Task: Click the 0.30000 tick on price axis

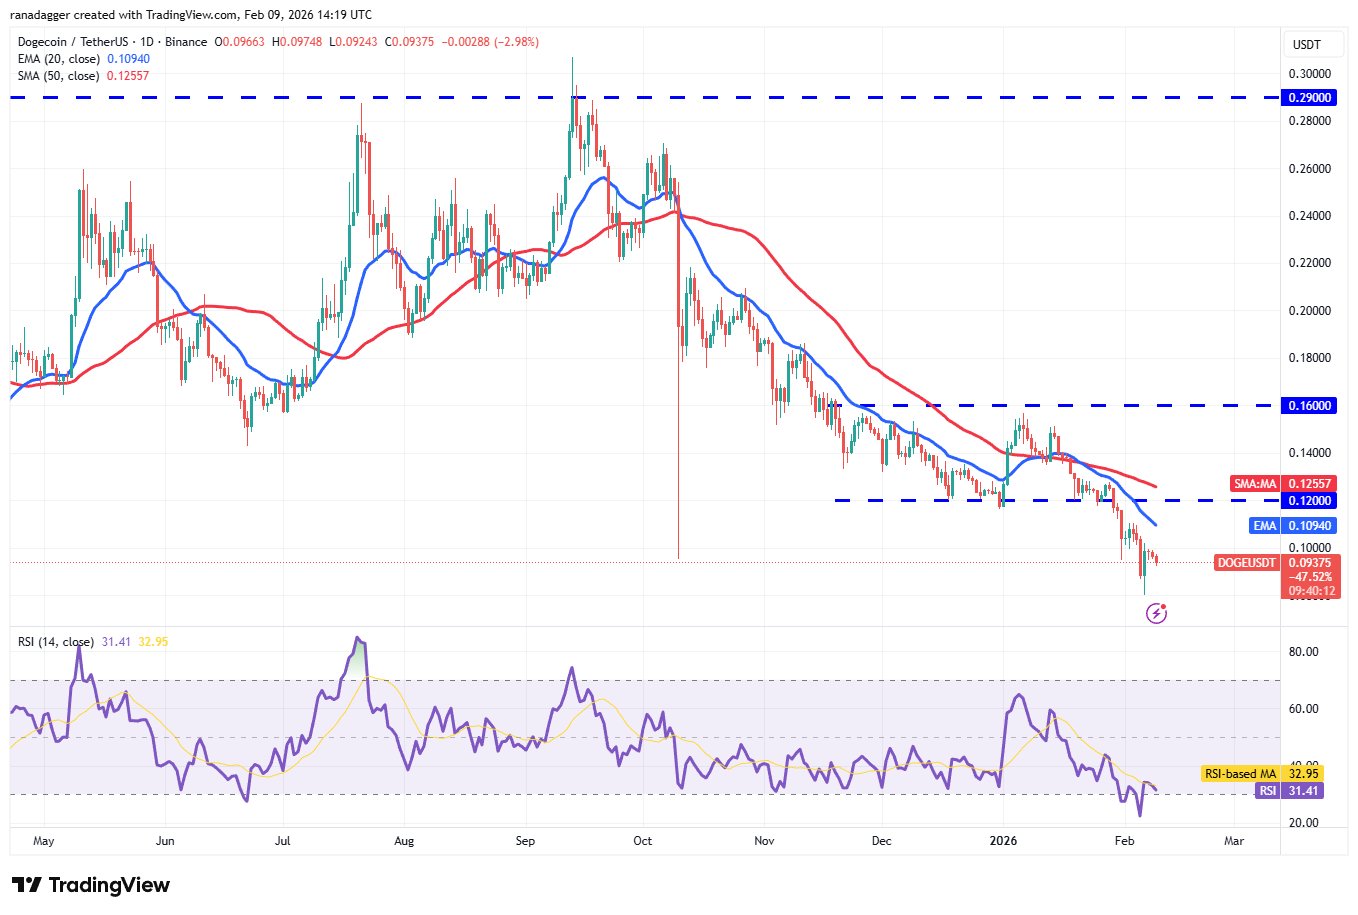Action: (1309, 74)
